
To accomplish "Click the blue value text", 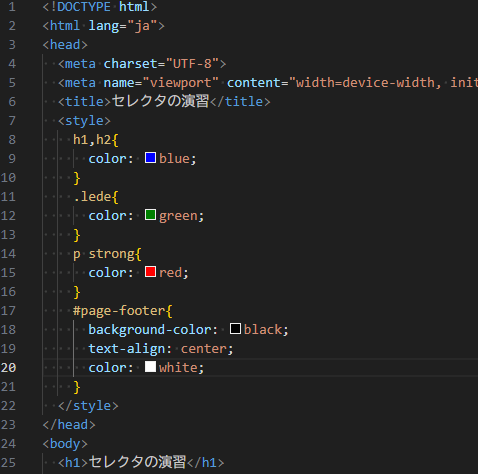I will point(174,159).
